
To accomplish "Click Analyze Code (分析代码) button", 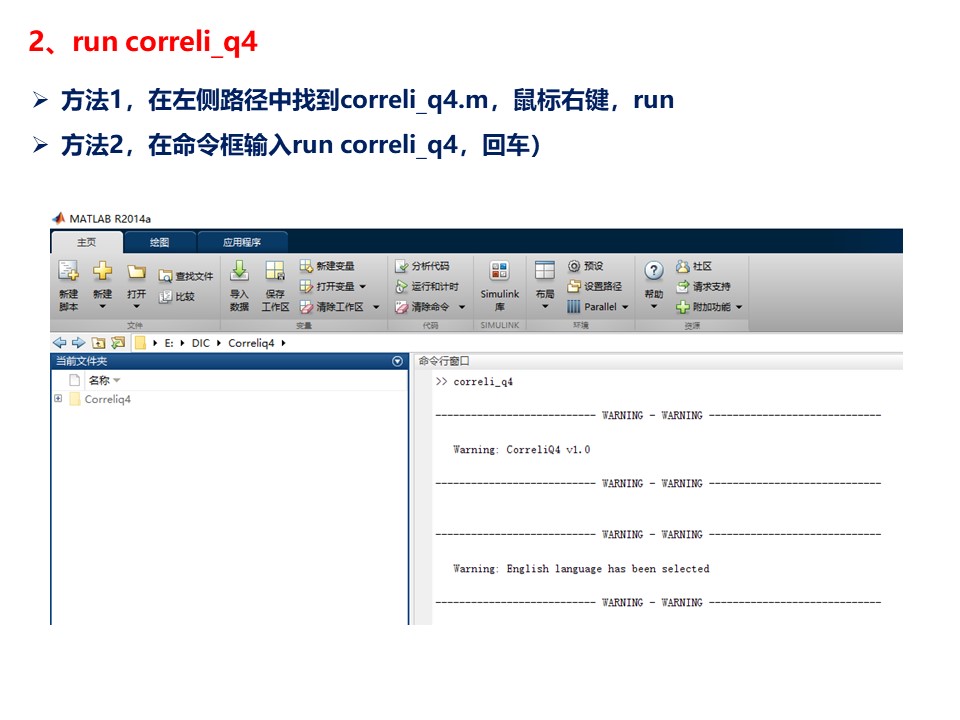I will [x=422, y=266].
